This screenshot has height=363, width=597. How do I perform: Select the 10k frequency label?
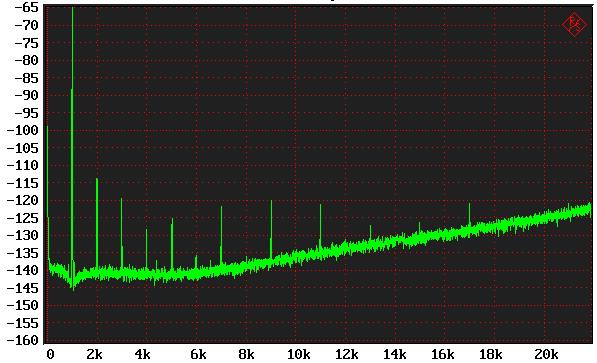pyautogui.click(x=298, y=355)
